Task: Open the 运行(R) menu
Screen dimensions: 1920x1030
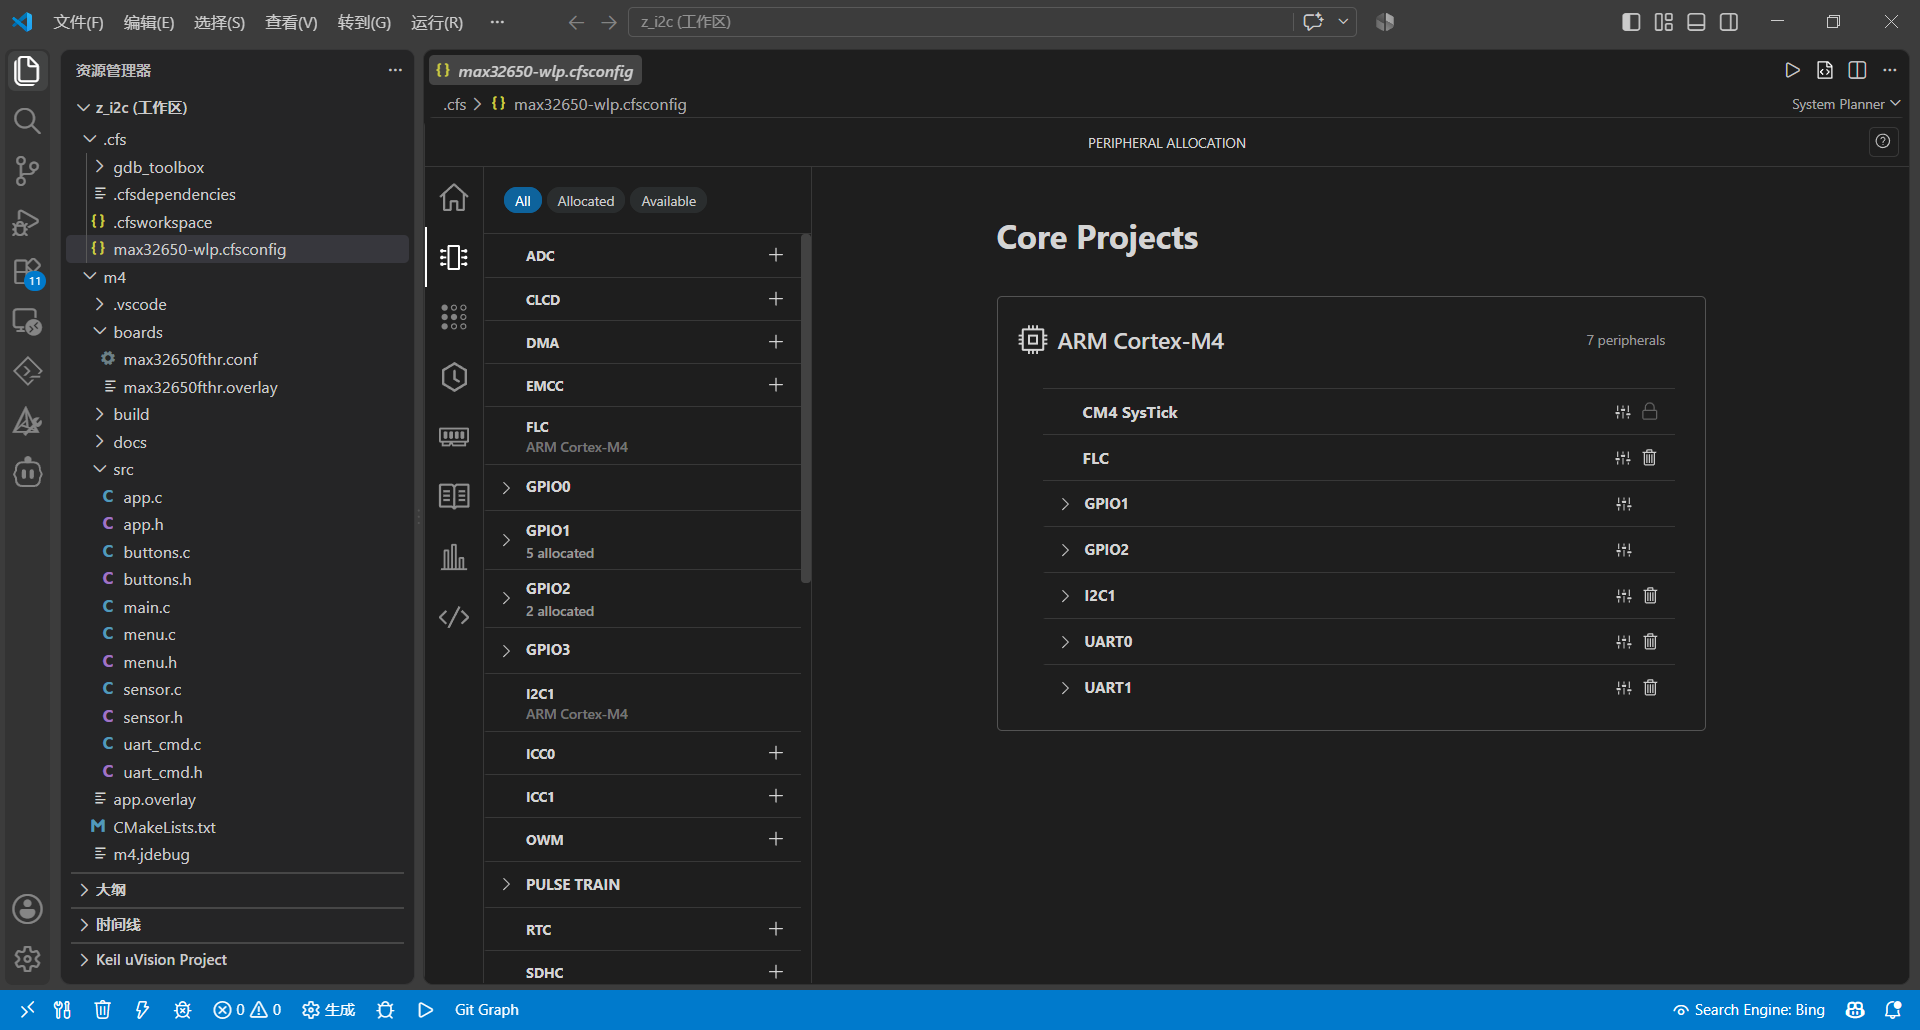Action: tap(437, 22)
